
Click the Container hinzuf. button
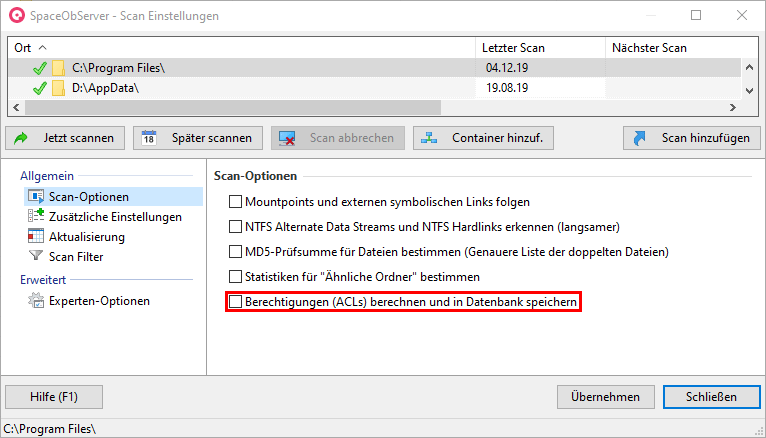pos(483,138)
